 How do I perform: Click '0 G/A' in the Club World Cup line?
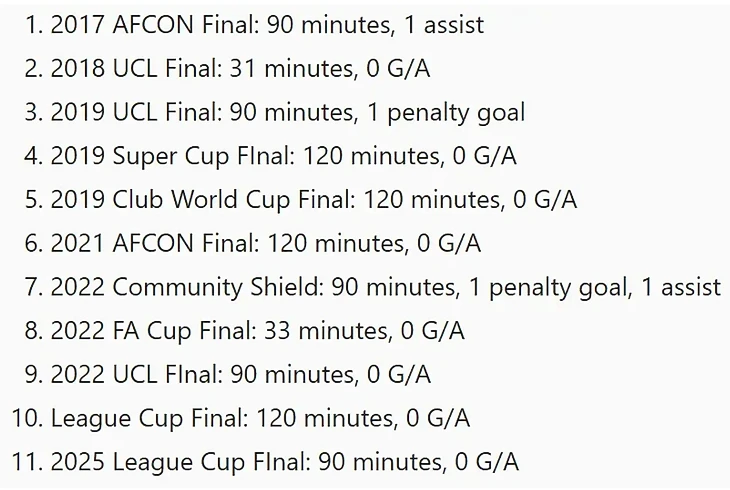pos(545,199)
